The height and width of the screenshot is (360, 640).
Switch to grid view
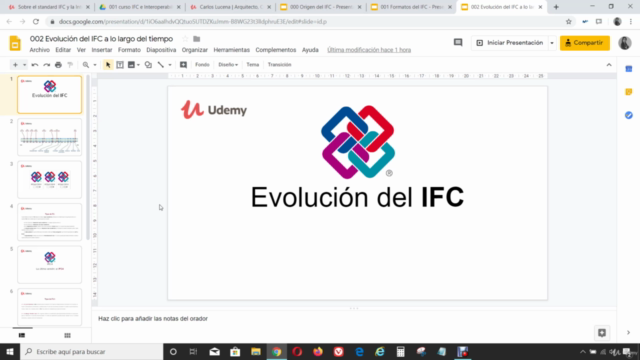67,336
